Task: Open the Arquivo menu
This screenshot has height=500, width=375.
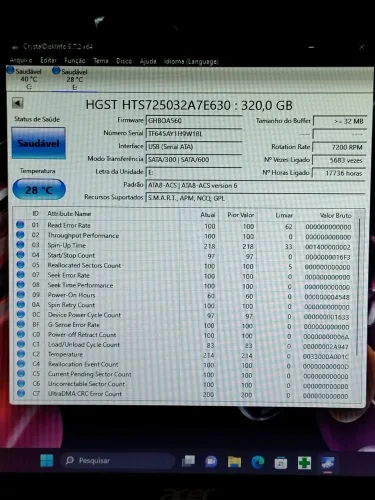Action: coord(21,61)
